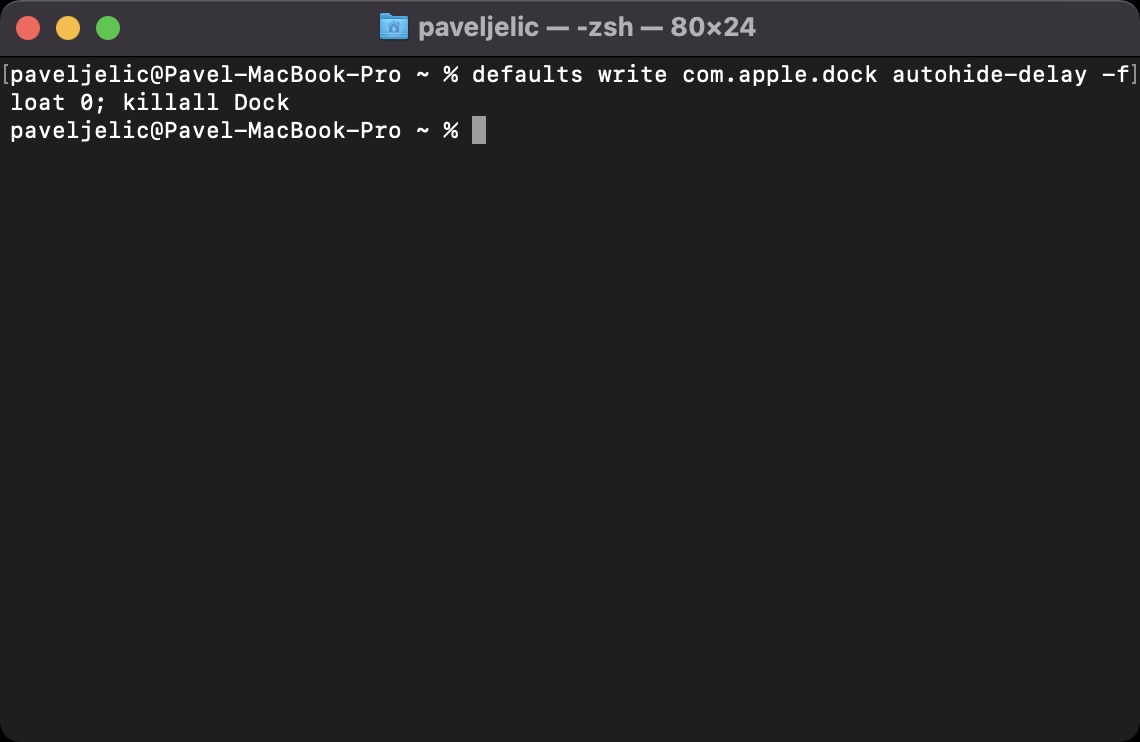Click the "-f" flag ending the first line
This screenshot has height=742, width=1140.
click(1115, 75)
